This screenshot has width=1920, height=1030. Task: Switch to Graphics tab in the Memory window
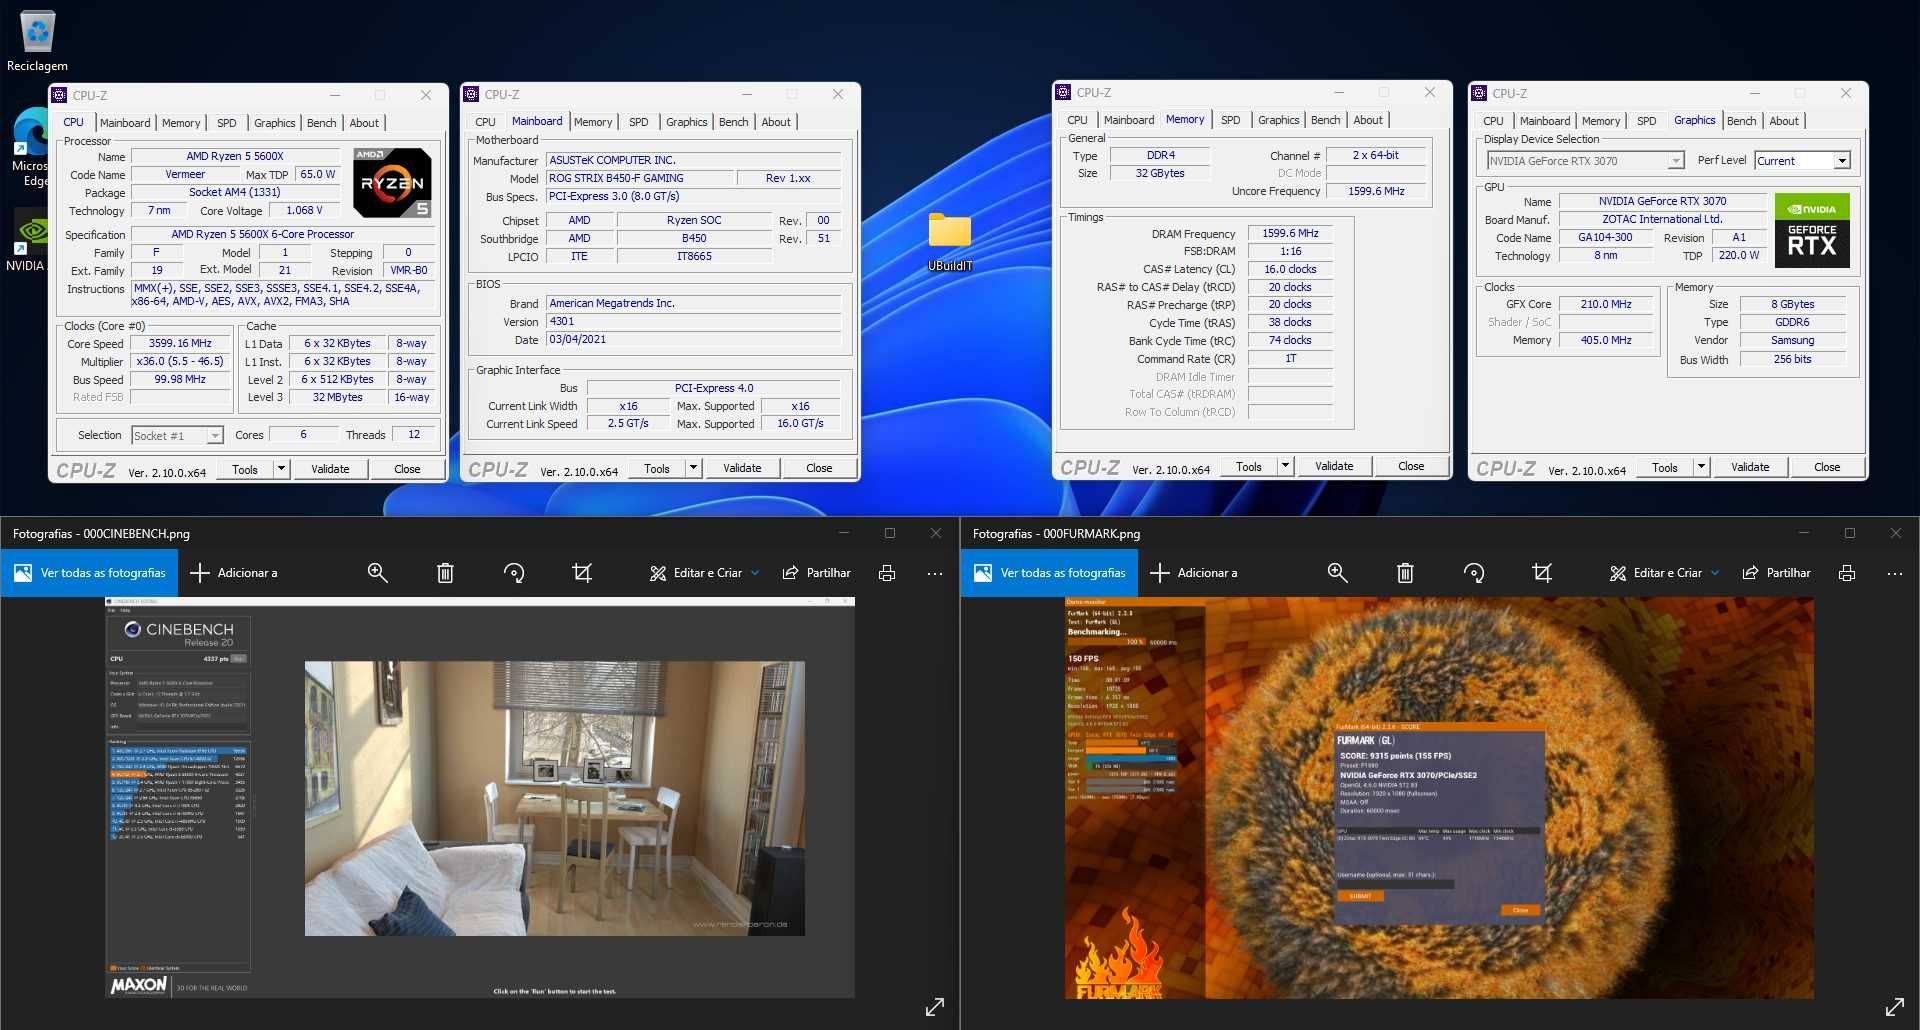point(1278,120)
